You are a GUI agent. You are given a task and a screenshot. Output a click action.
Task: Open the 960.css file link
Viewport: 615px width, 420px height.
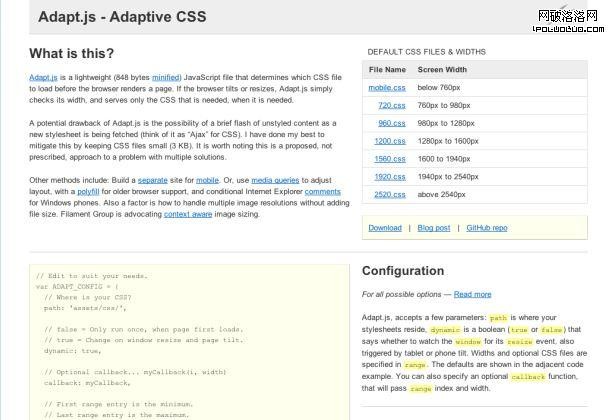pyautogui.click(x=391, y=123)
